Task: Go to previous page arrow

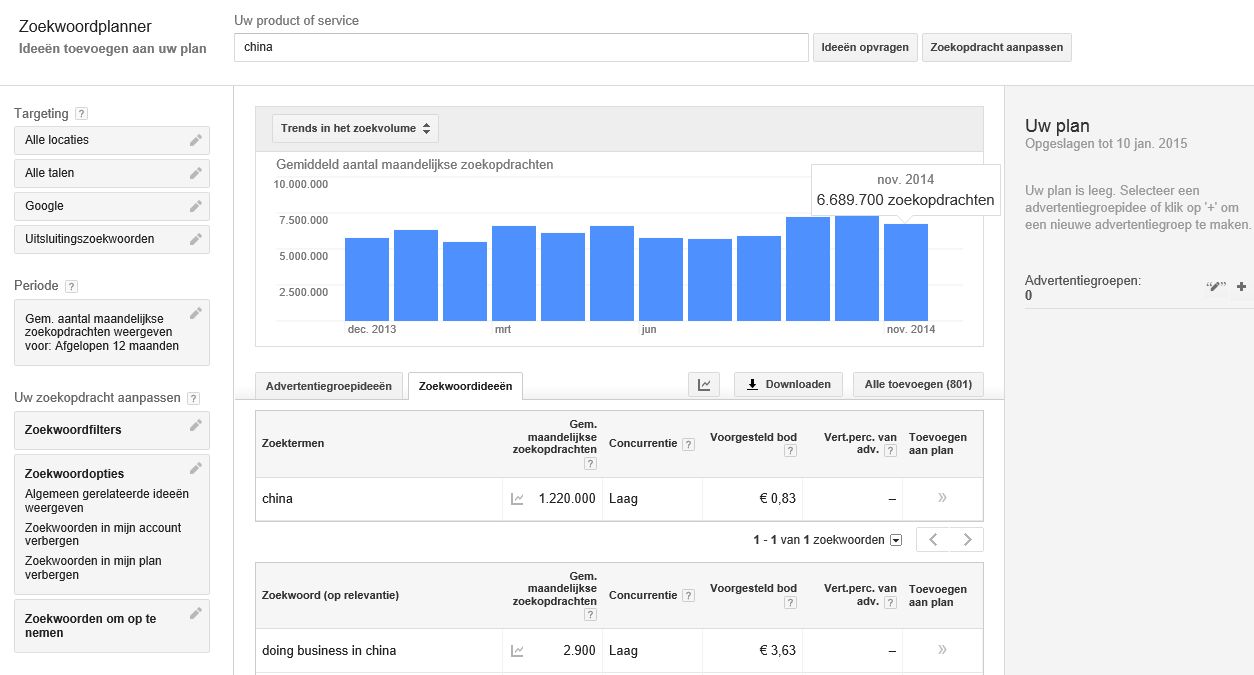Action: click(x=933, y=540)
